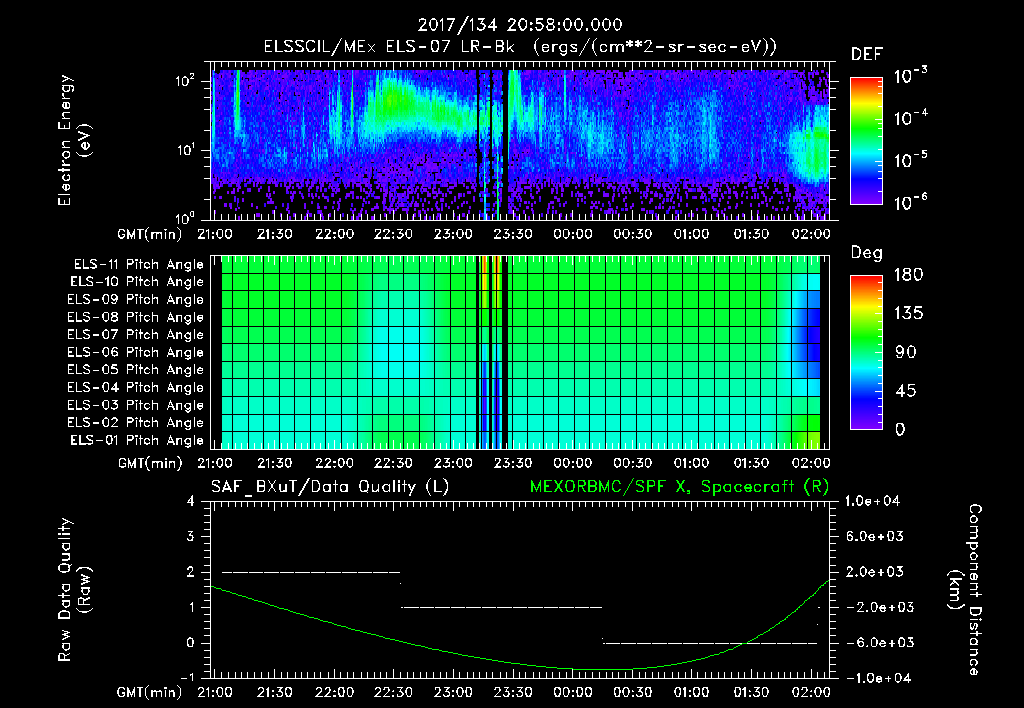The image size is (1024, 708).
Task: Click the DEF color bar legend
Action: [x=866, y=140]
